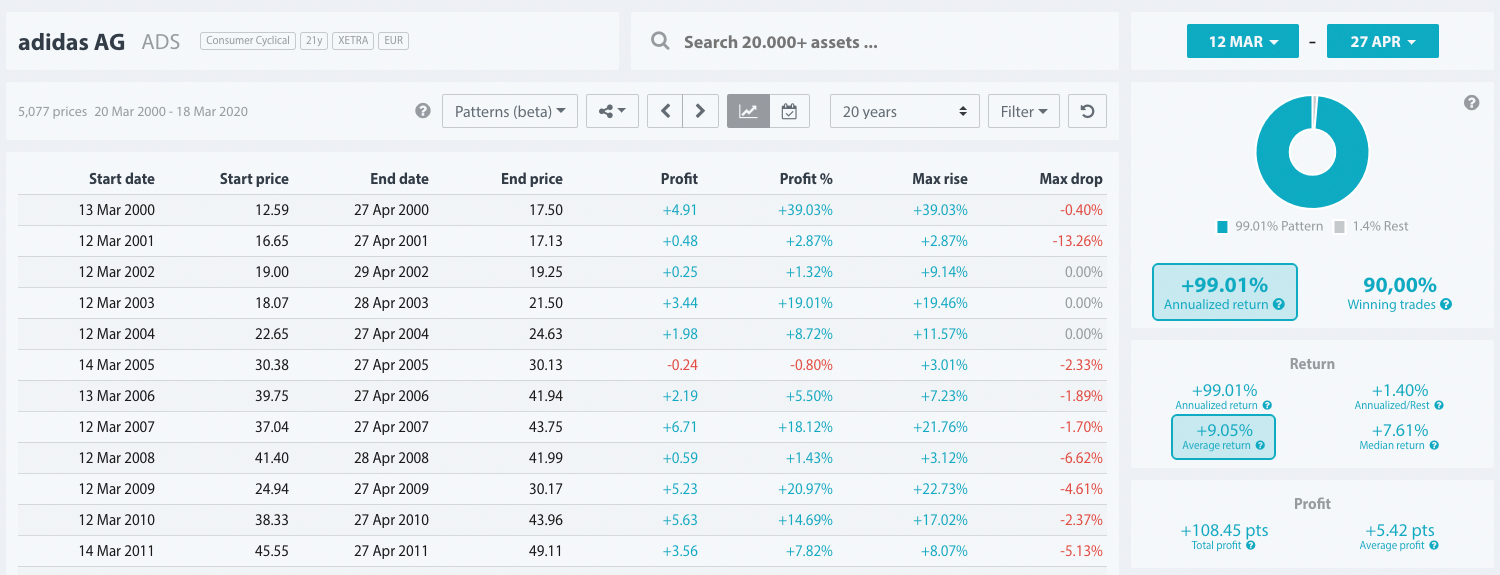The width and height of the screenshot is (1500, 575).
Task: Click the +108.45 pts total profit
Action: coord(1223,530)
